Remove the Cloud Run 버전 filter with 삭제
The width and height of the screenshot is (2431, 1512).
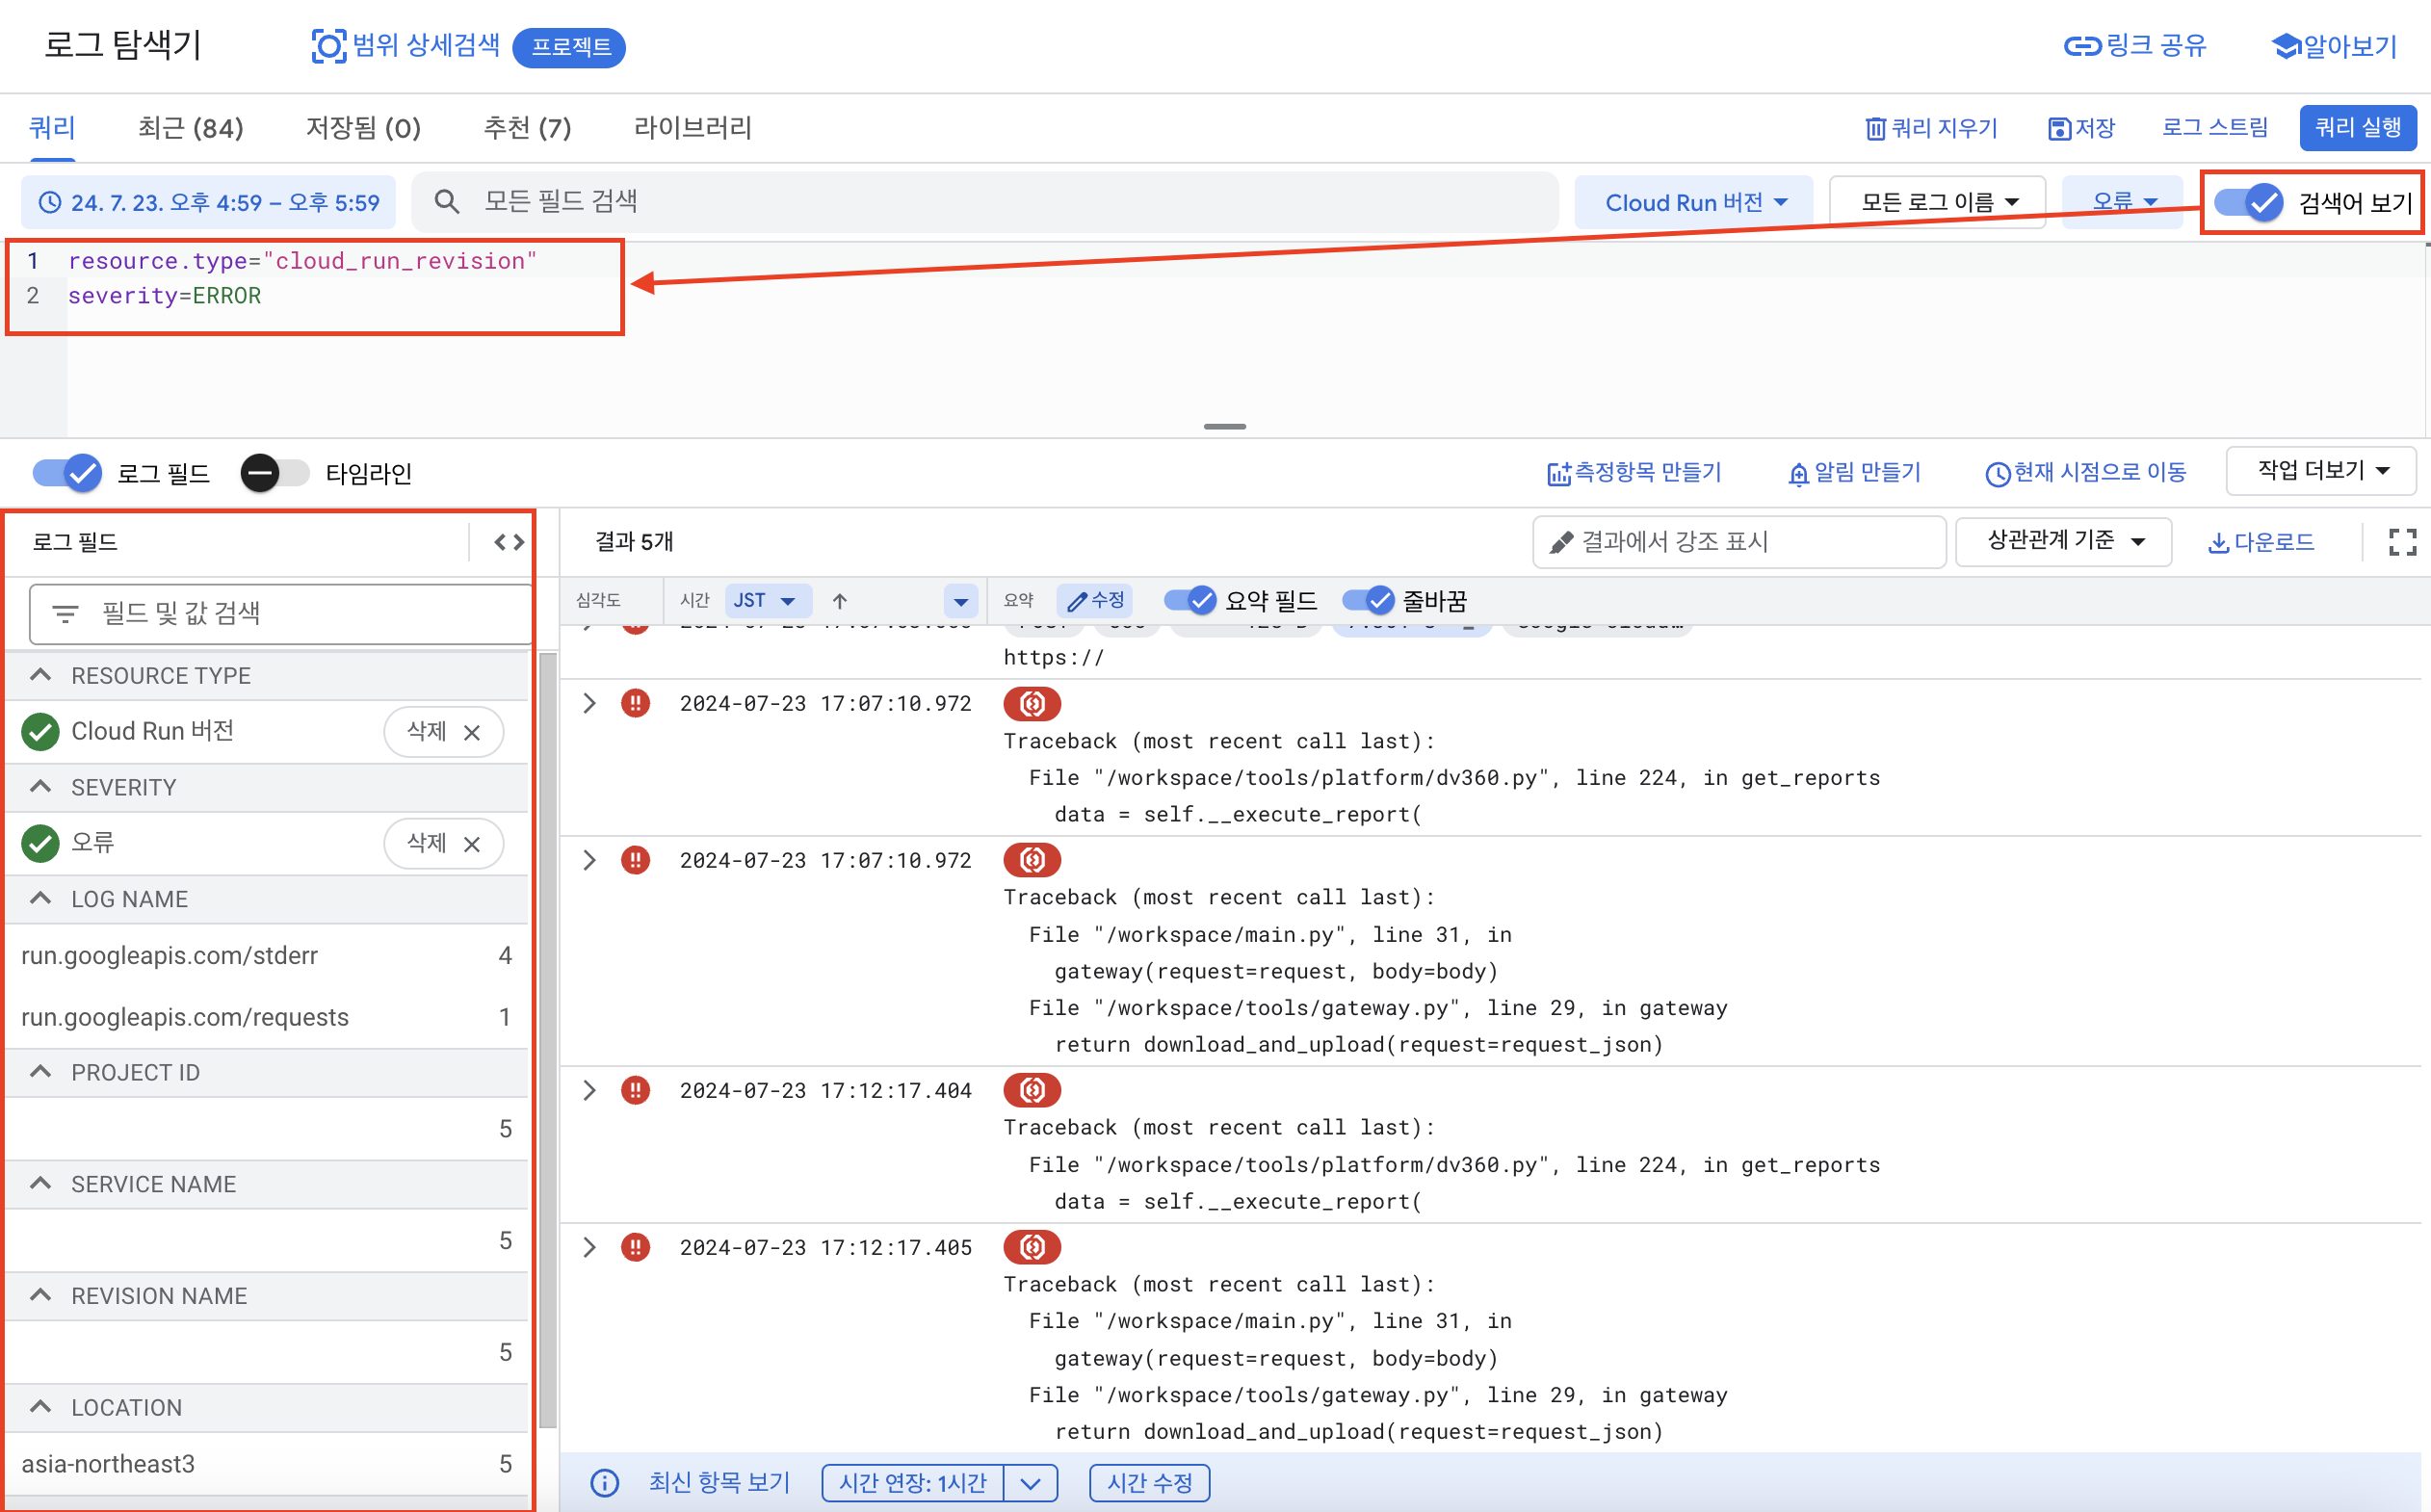coord(443,731)
